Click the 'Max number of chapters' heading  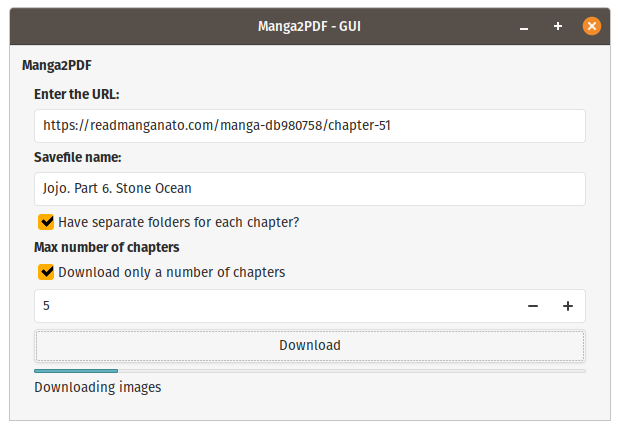coord(107,247)
